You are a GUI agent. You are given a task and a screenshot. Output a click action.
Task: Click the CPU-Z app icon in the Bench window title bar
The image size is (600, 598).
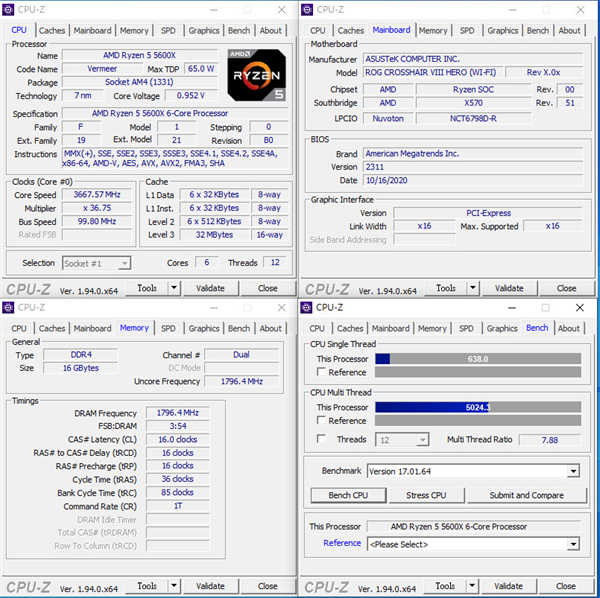306,307
